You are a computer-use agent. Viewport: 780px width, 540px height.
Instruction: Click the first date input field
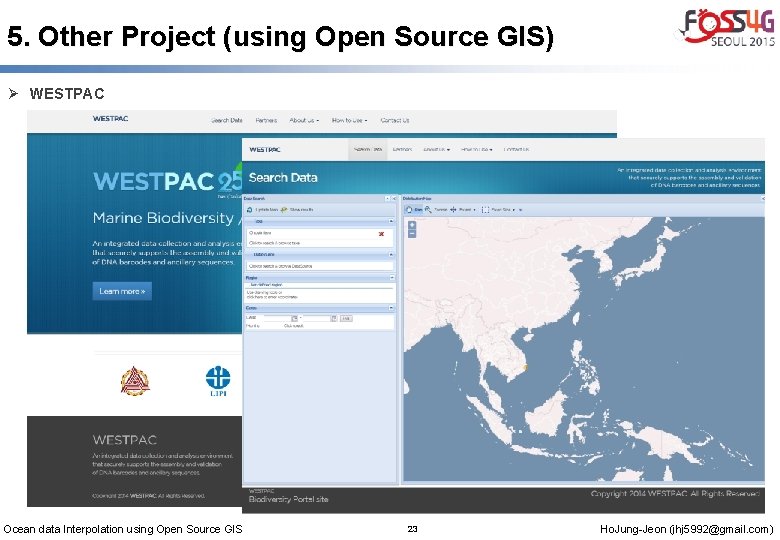277,318
